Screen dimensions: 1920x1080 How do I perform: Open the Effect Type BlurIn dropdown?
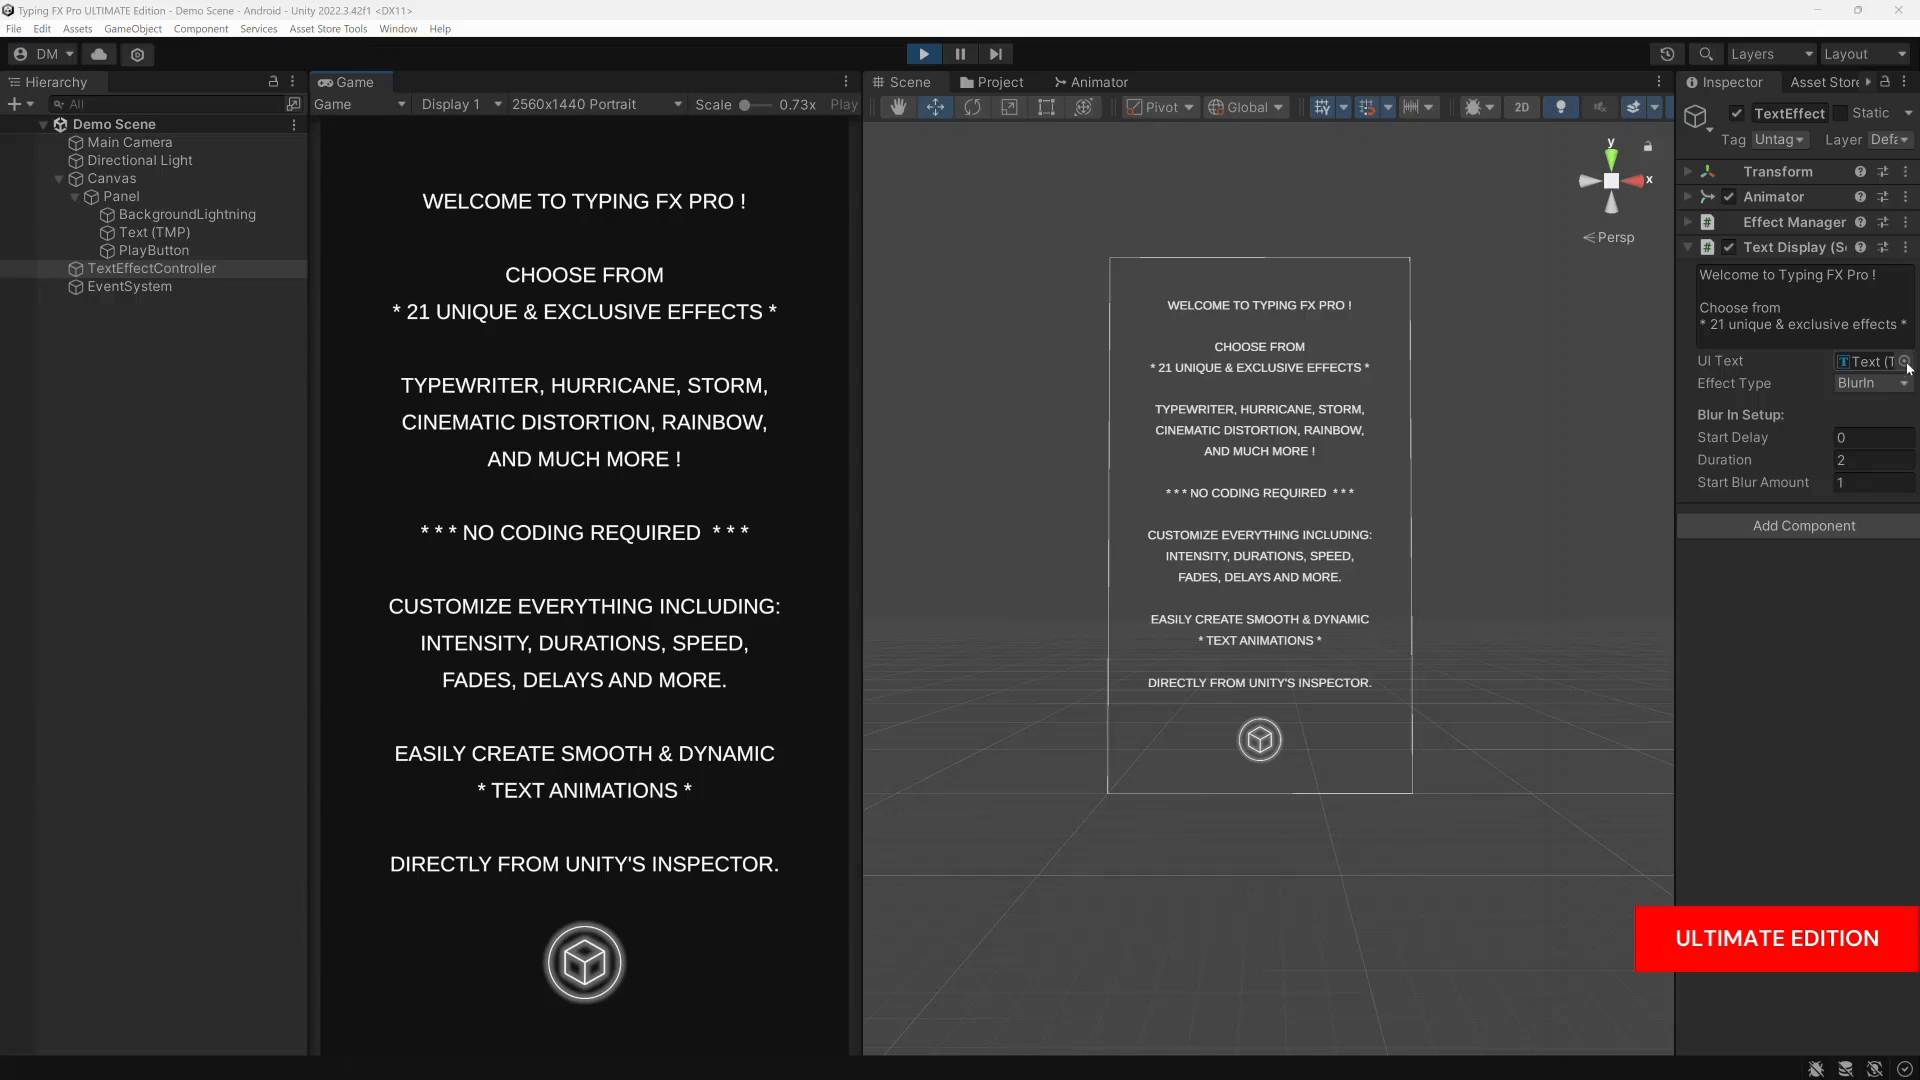tap(1873, 384)
